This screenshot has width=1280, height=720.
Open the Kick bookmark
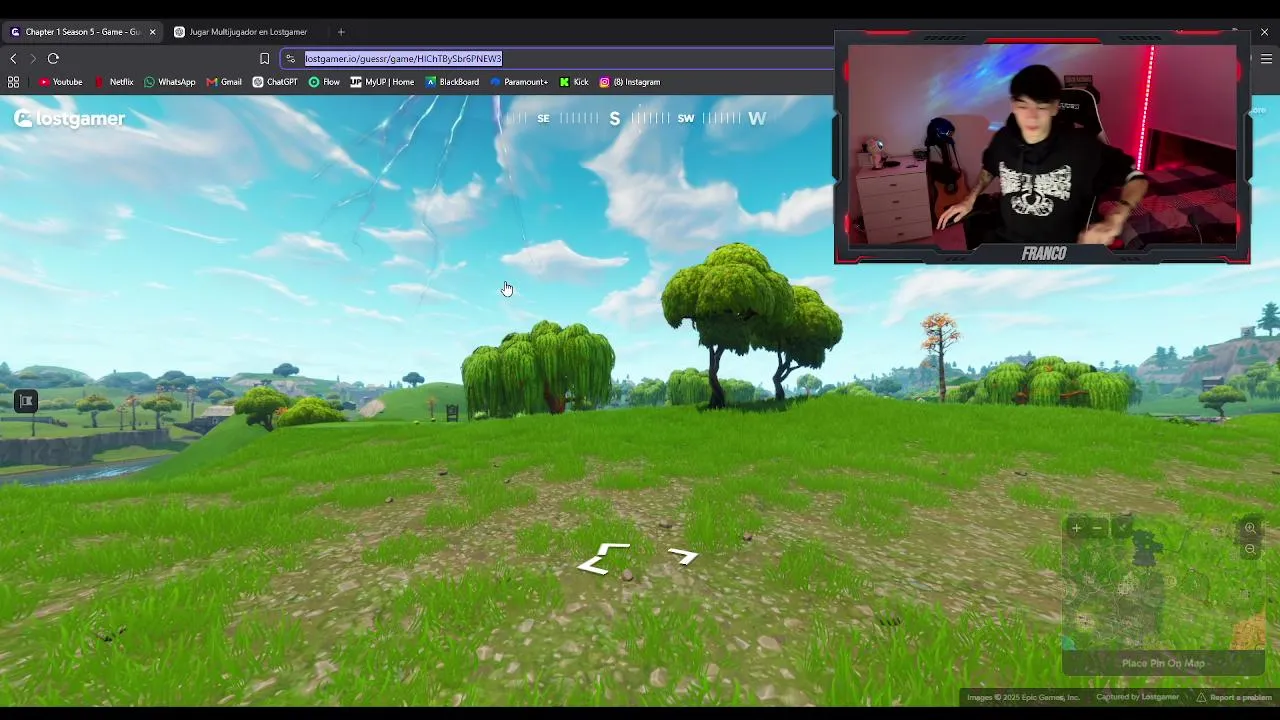574,82
